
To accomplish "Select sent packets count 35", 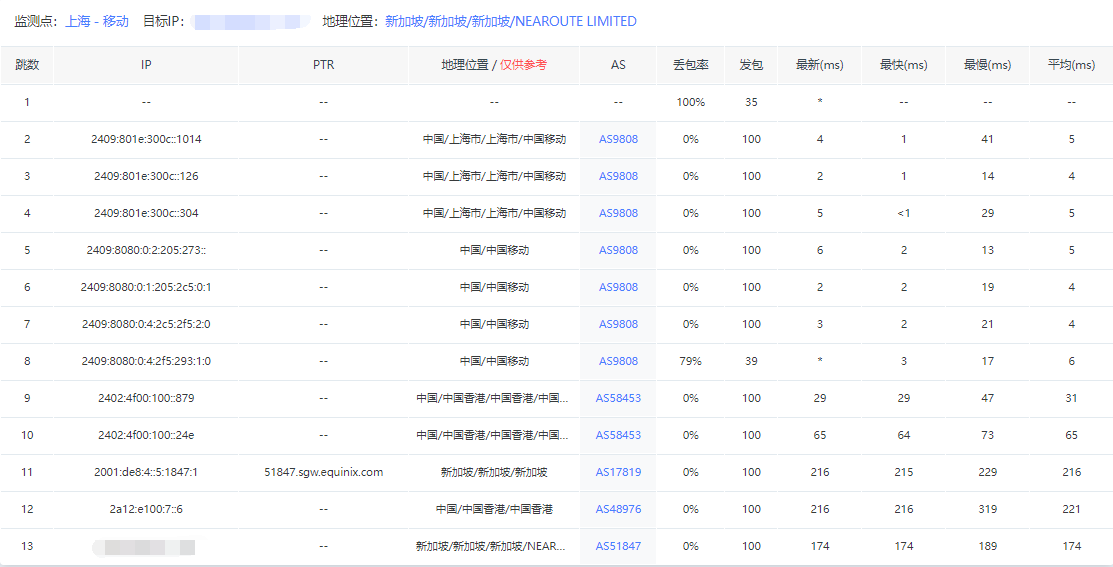I will click(751, 102).
